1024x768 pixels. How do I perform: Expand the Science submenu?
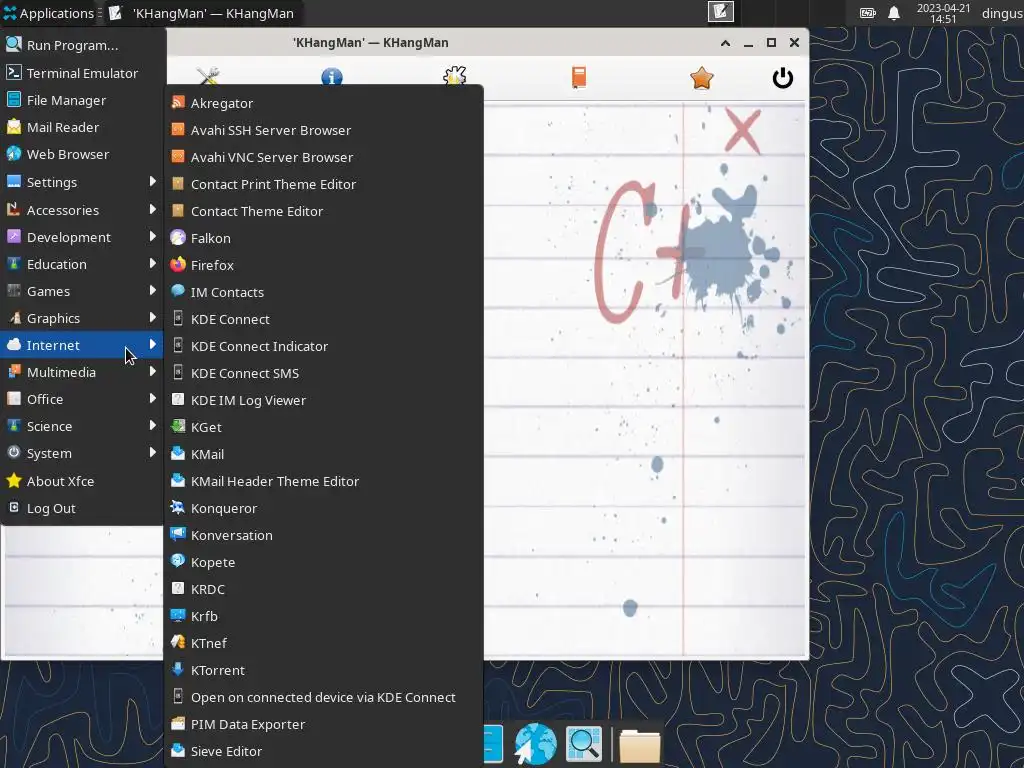(x=82, y=426)
